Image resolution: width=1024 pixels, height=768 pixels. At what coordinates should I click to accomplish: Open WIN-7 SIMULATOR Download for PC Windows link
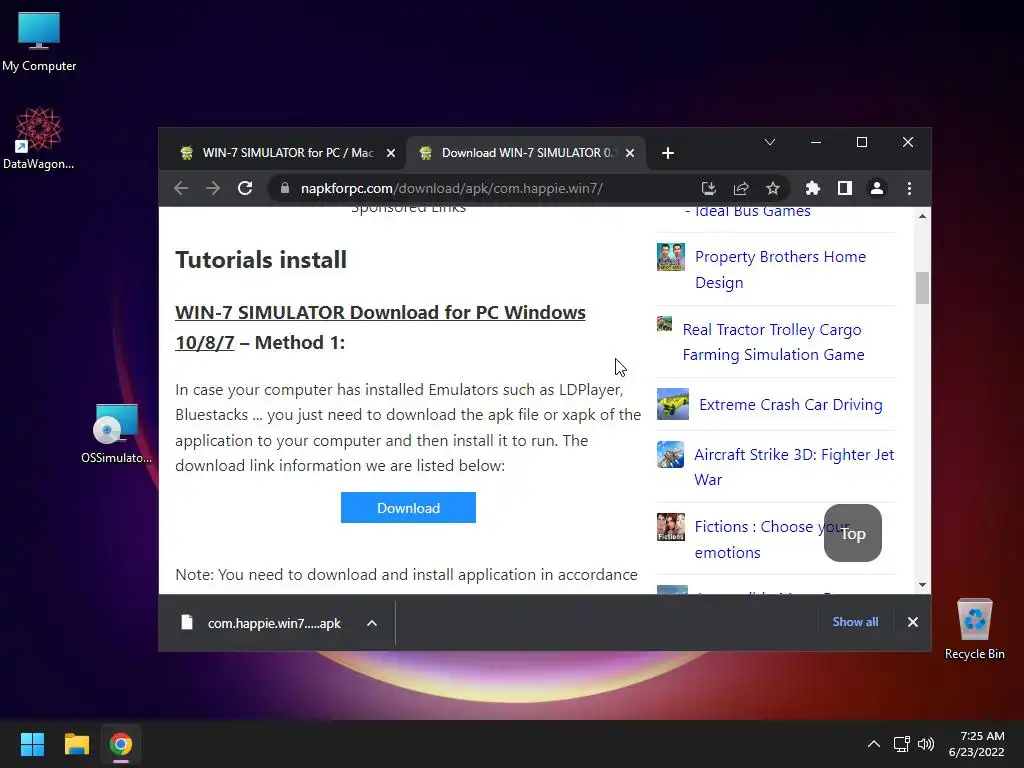380,327
